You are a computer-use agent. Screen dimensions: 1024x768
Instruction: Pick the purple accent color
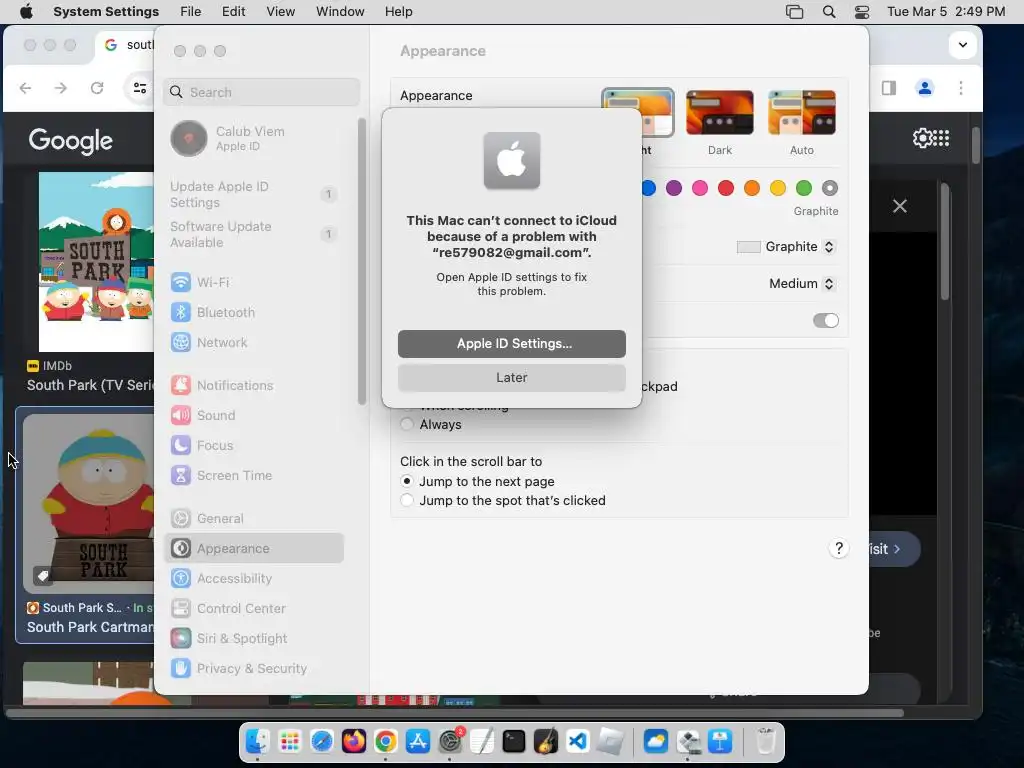[x=674, y=188]
